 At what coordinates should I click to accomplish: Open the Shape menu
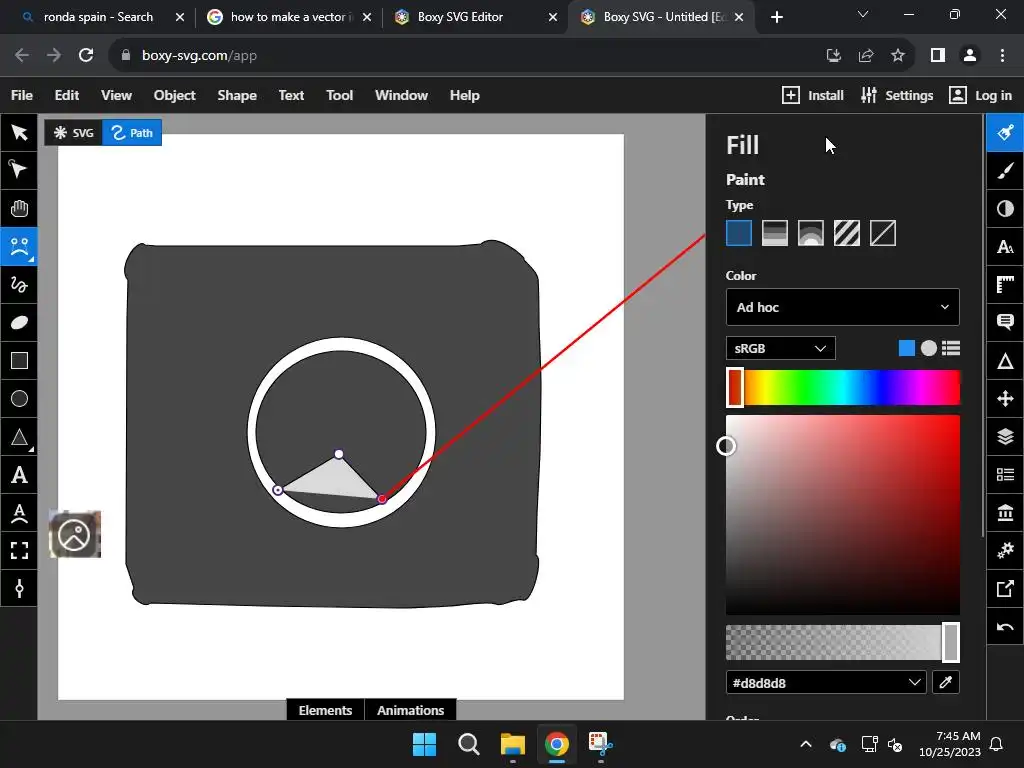(236, 95)
